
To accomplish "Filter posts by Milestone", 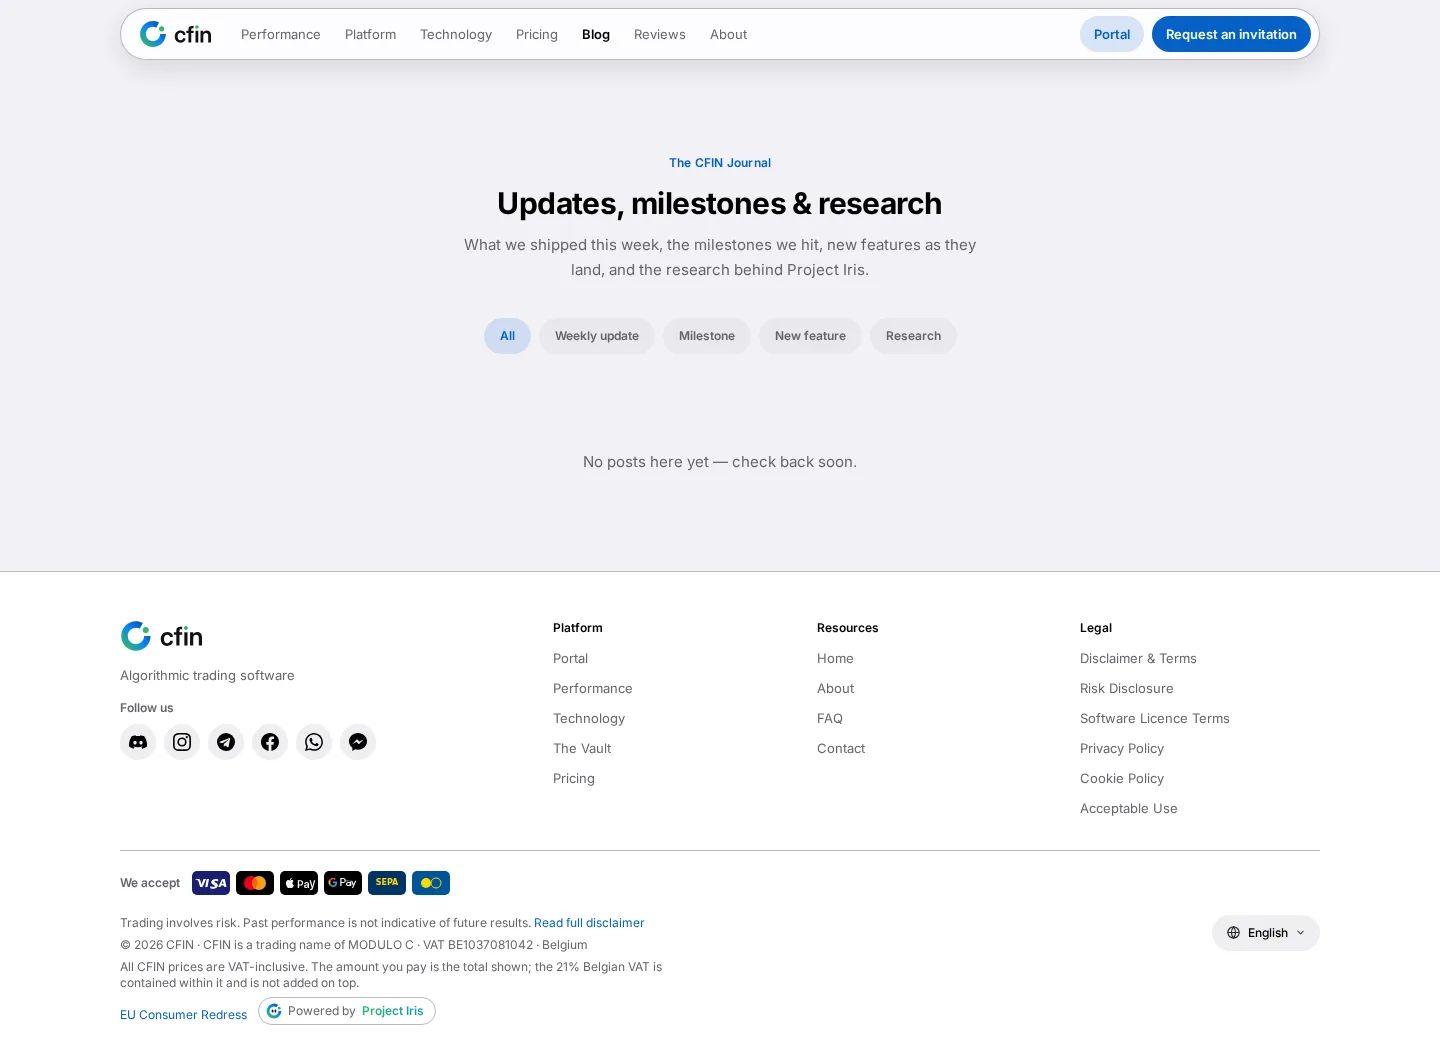I will pos(707,336).
